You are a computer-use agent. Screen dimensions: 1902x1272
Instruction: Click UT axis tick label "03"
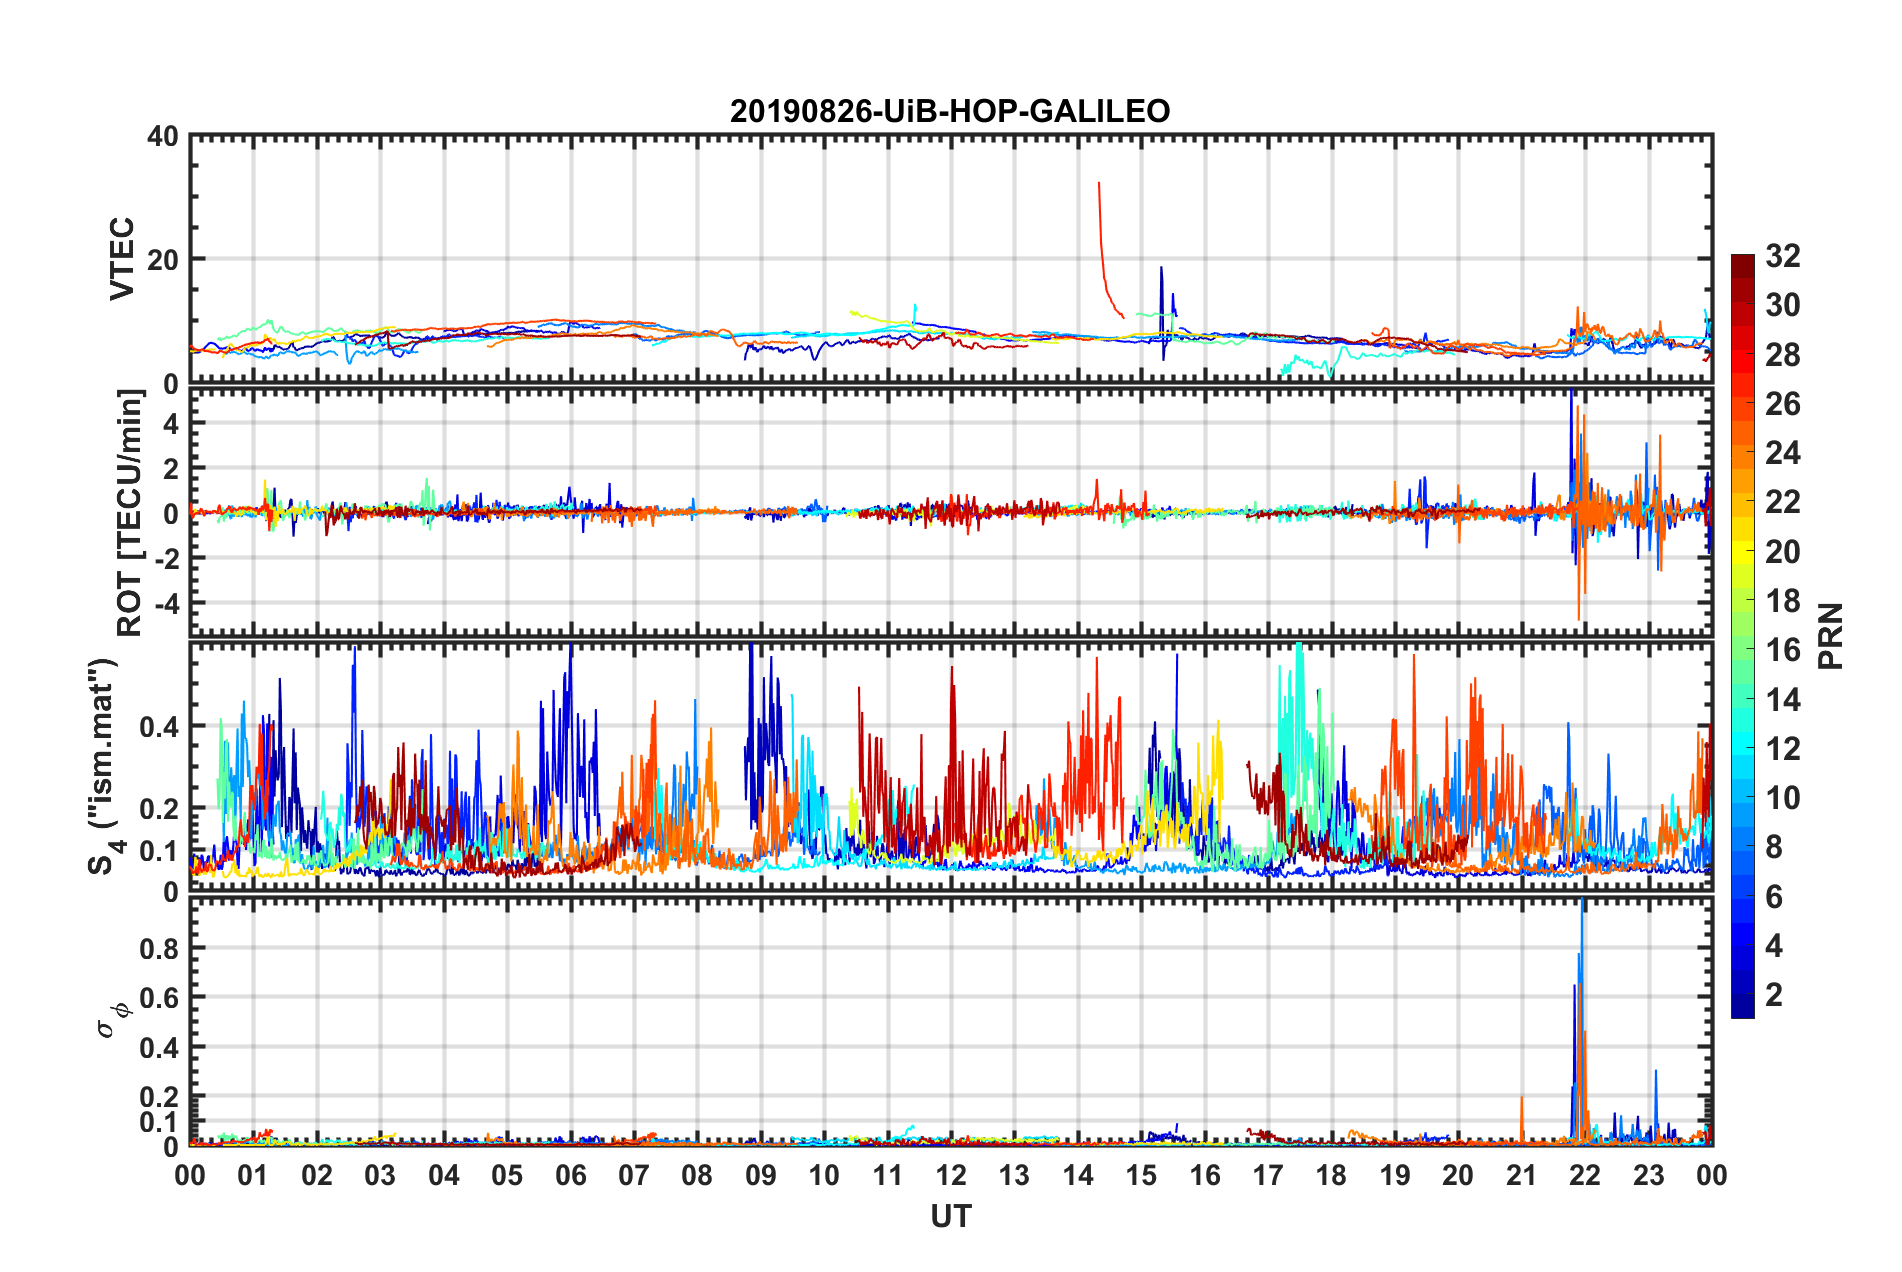tap(380, 1175)
